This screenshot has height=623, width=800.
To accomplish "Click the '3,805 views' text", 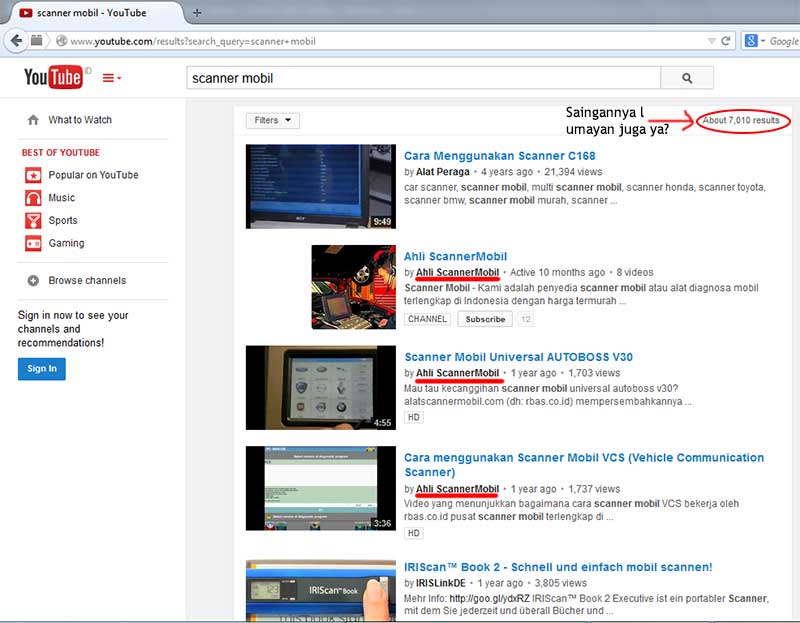I will click(x=561, y=583).
